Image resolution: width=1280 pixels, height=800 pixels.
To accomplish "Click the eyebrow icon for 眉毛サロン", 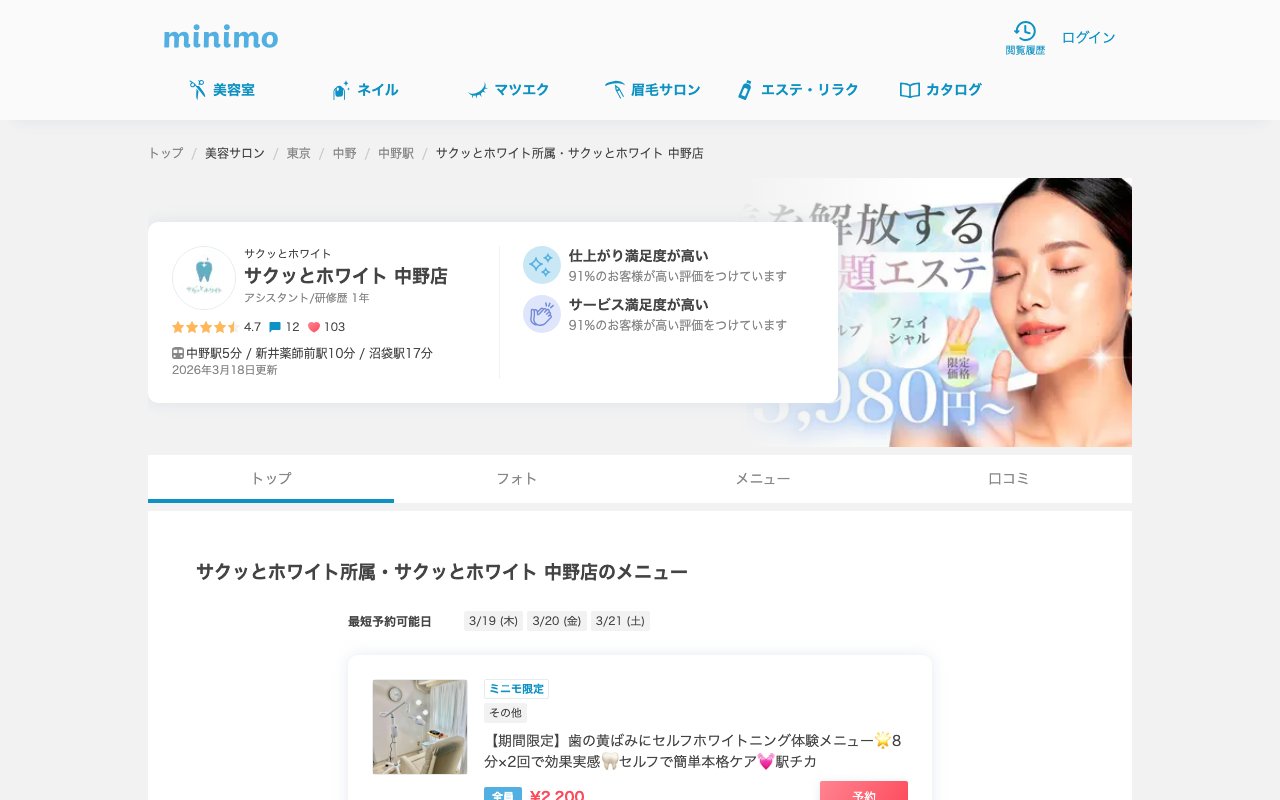I will 614,90.
